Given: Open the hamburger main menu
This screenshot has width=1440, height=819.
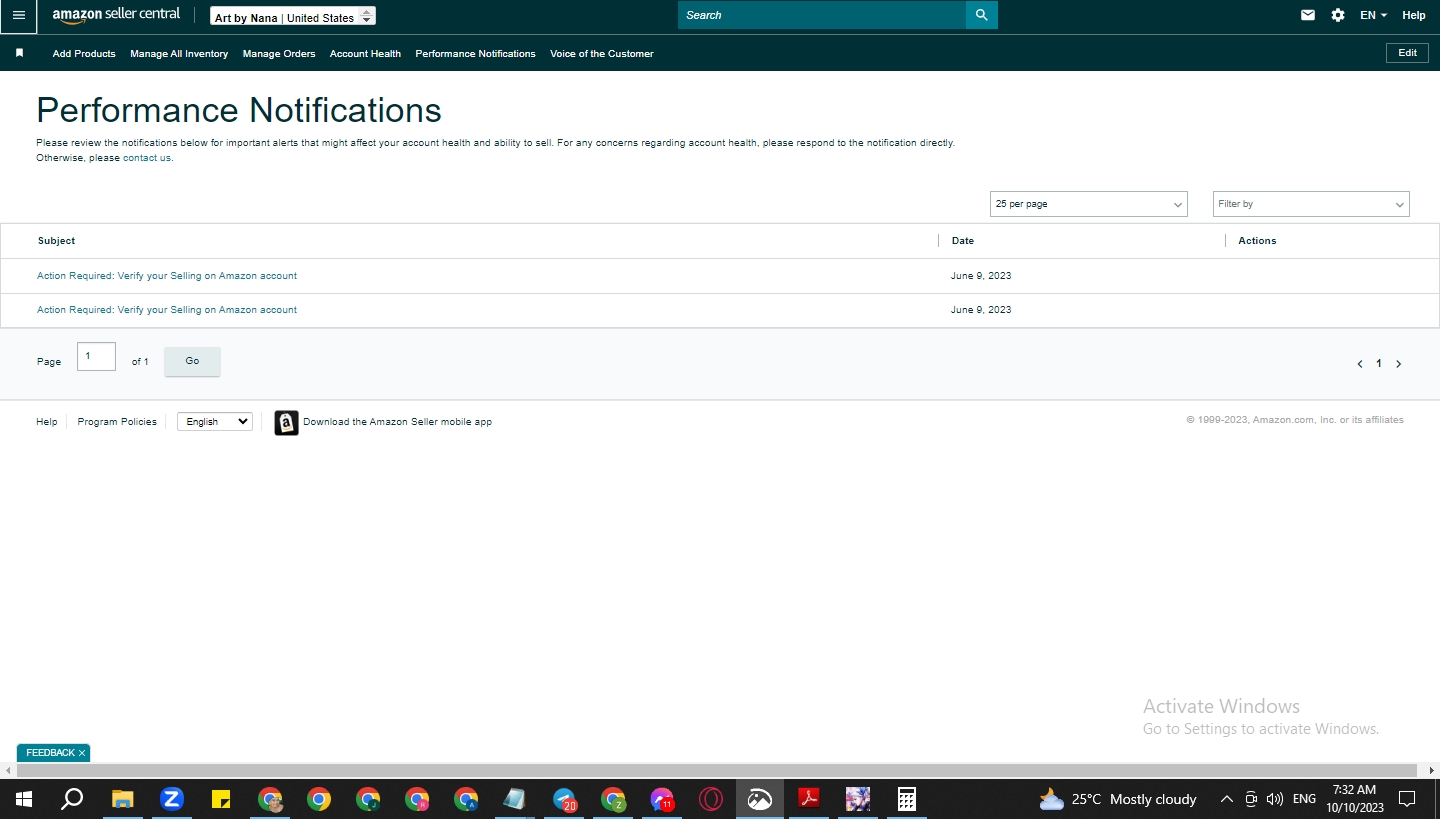Looking at the screenshot, I should coord(18,15).
